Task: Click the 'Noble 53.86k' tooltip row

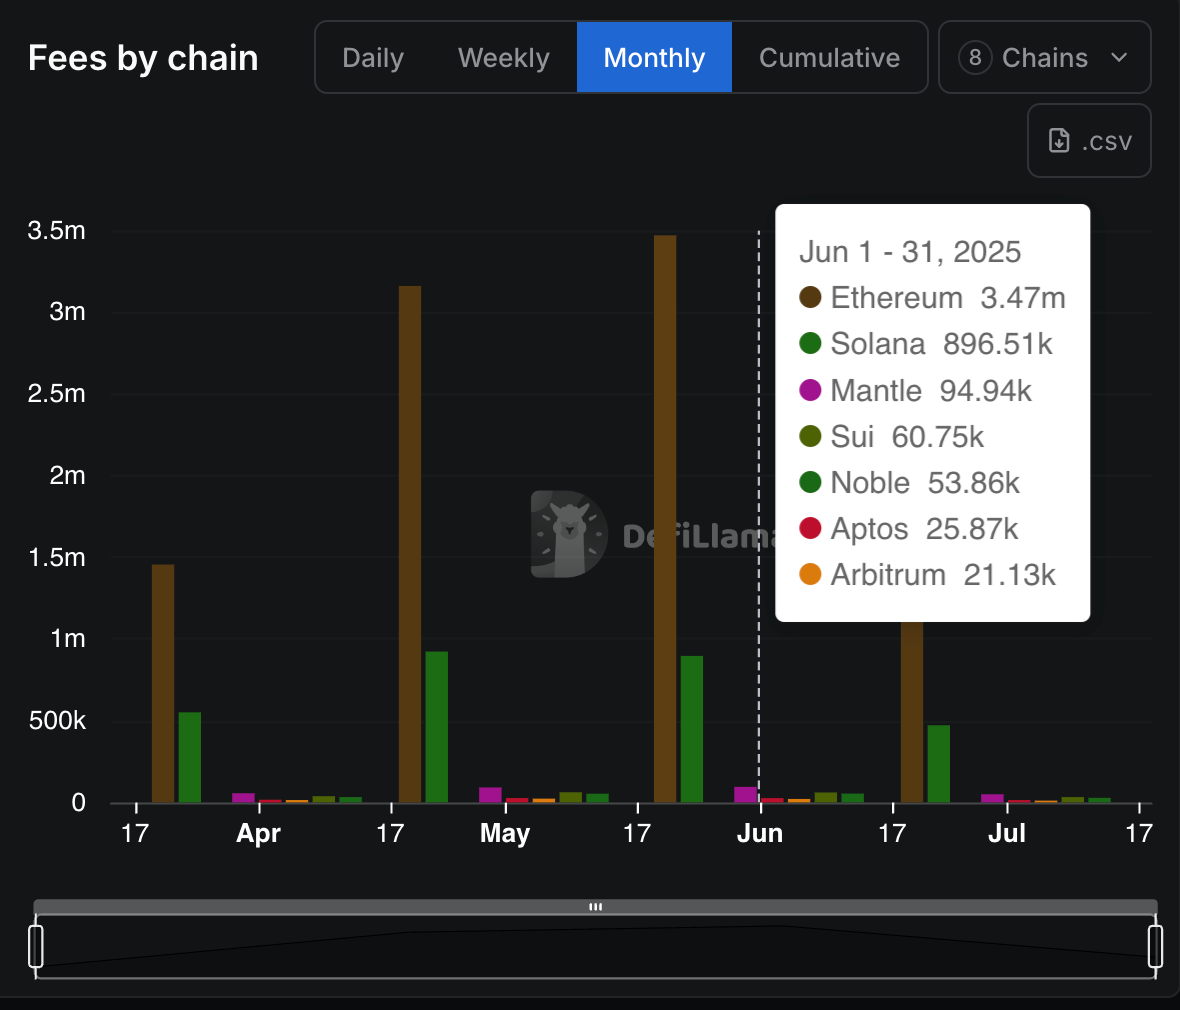Action: (909, 482)
